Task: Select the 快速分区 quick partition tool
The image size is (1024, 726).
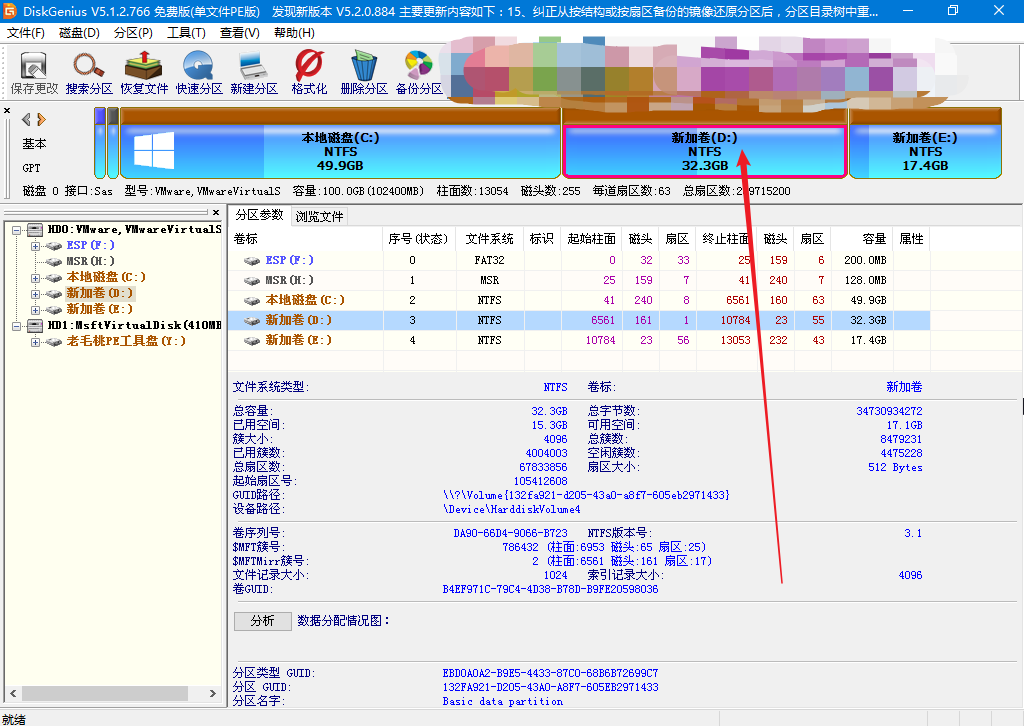Action: coord(199,72)
